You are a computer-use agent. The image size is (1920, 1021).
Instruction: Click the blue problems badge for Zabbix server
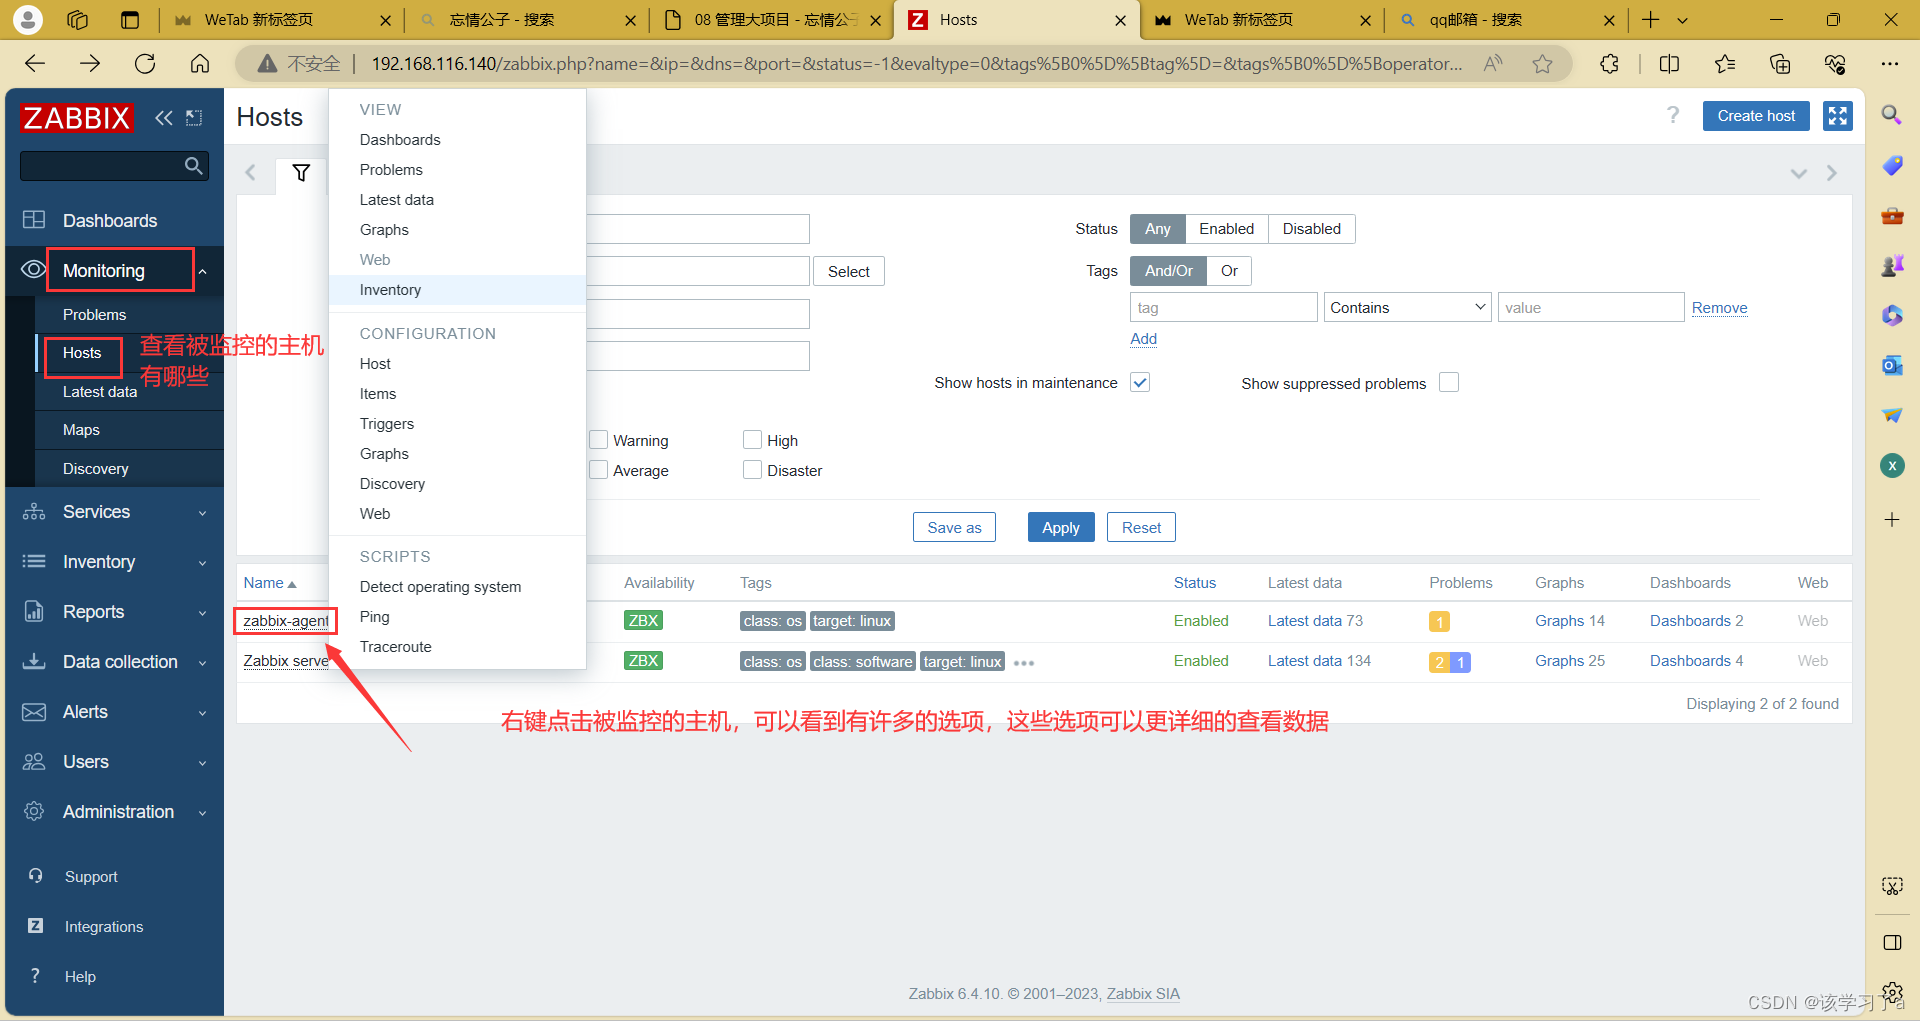pyautogui.click(x=1461, y=662)
